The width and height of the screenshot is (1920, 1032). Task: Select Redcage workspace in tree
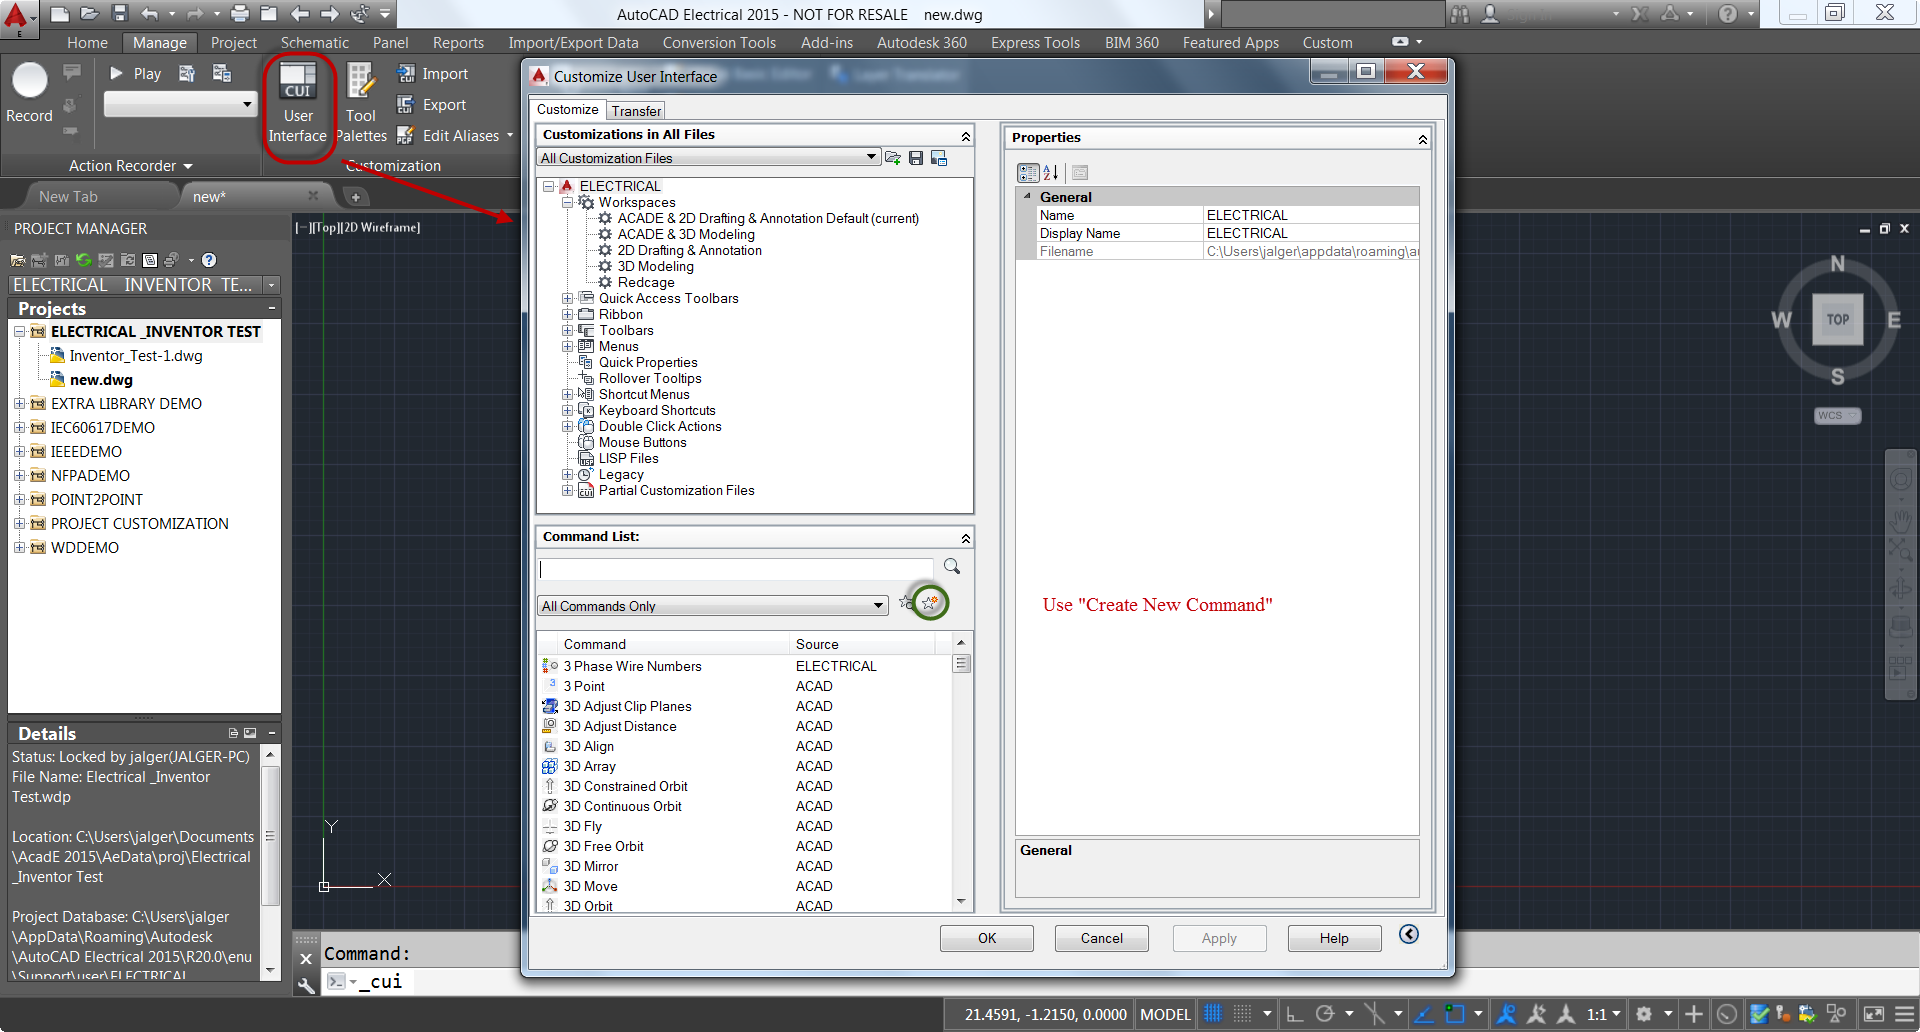(x=645, y=283)
